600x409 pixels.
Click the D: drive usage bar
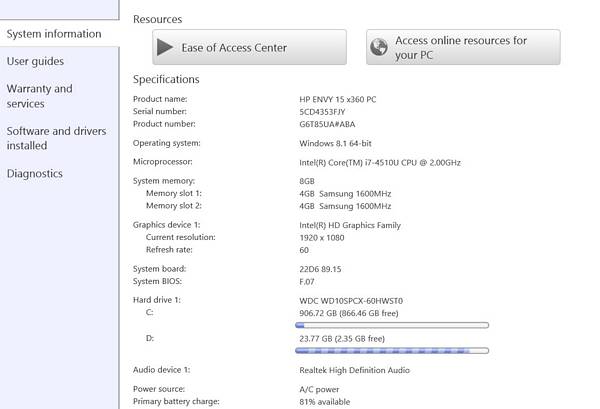click(x=392, y=350)
